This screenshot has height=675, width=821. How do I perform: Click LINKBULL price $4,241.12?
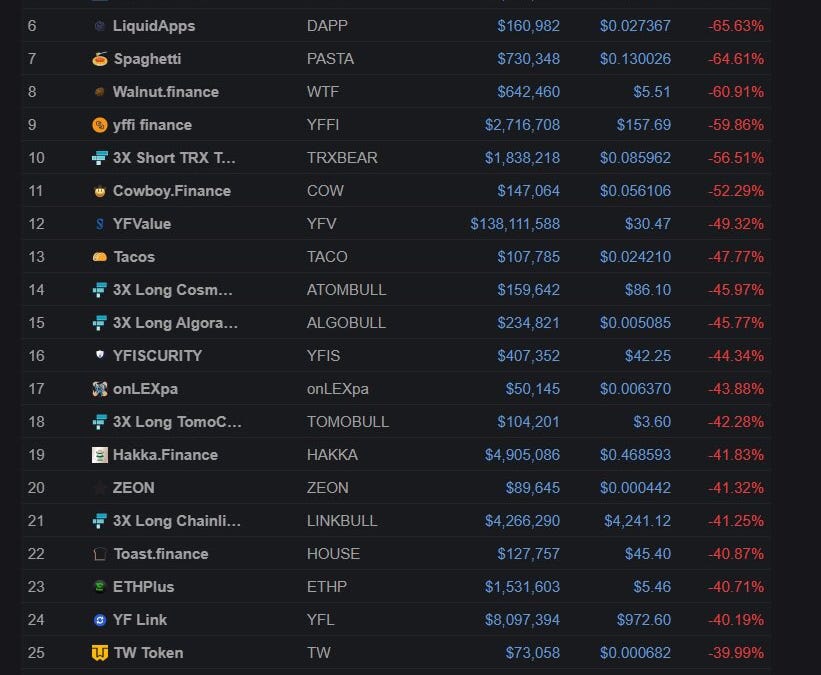[637, 521]
